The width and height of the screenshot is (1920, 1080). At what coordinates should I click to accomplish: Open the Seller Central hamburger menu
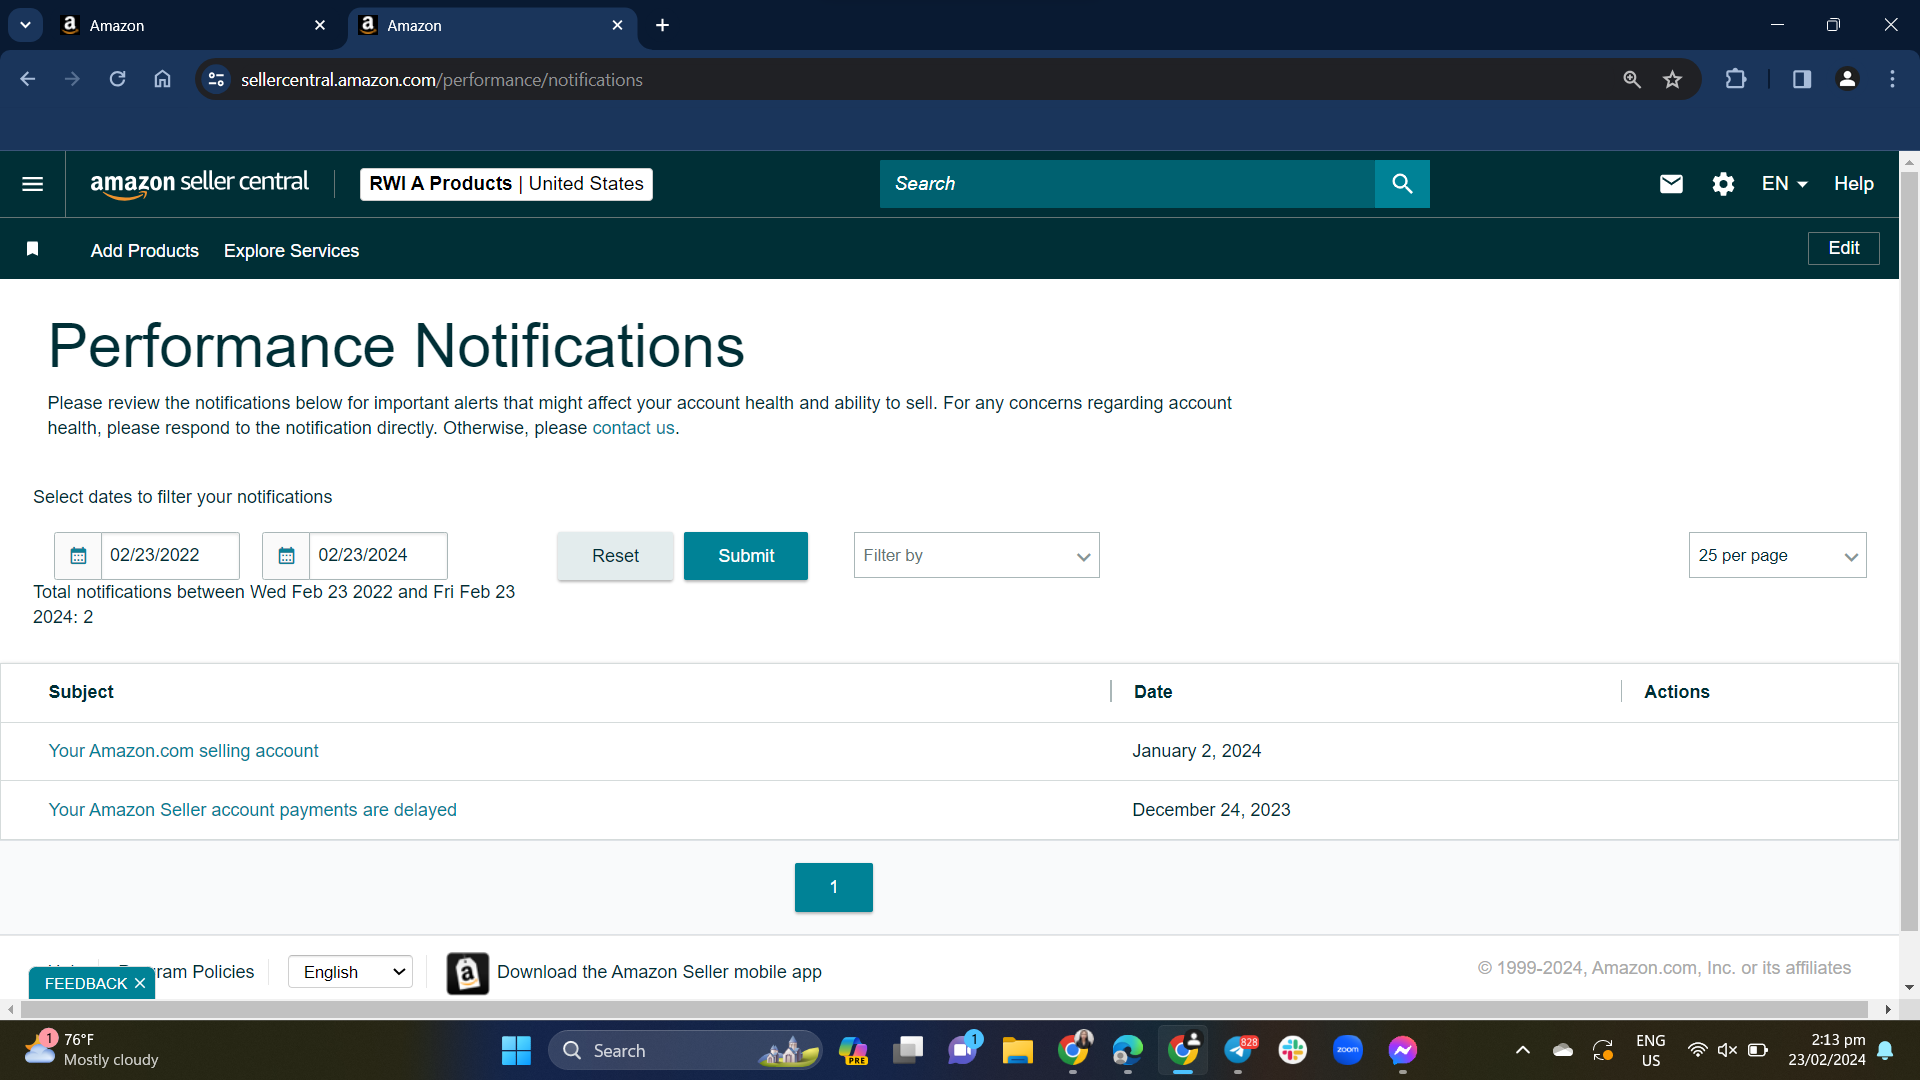[32, 184]
